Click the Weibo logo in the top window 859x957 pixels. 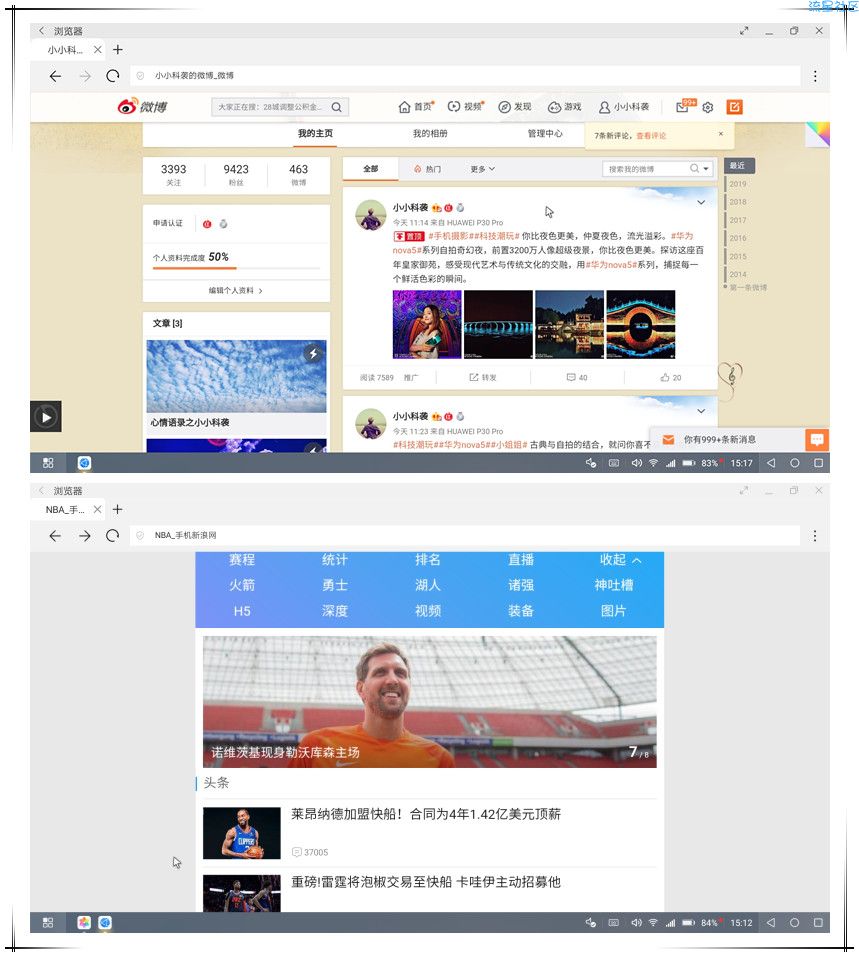pyautogui.click(x=142, y=107)
